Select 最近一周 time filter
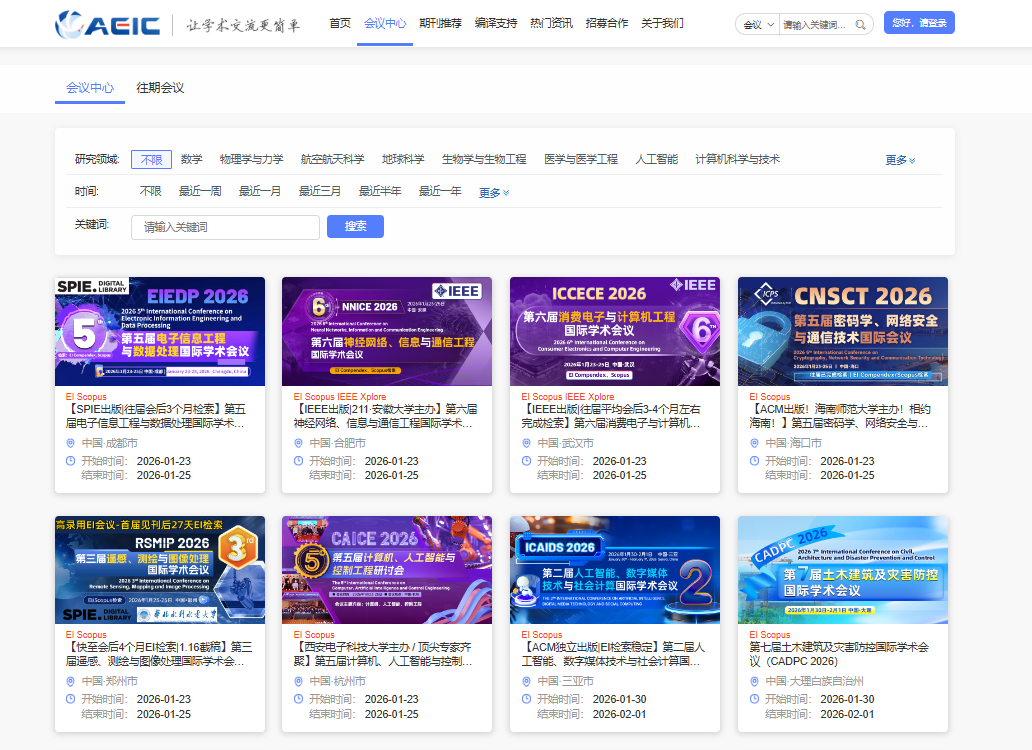 (x=200, y=192)
